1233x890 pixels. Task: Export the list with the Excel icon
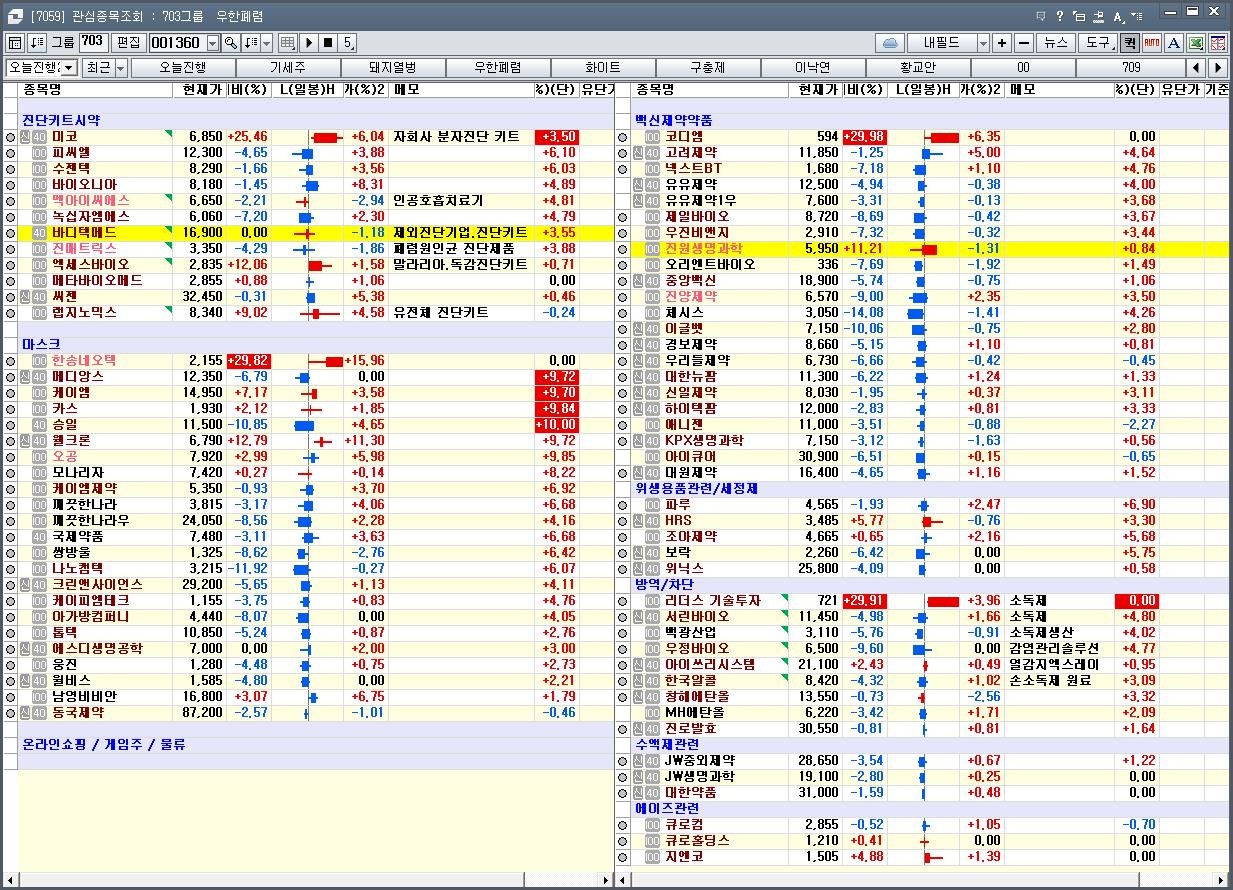coord(1196,43)
